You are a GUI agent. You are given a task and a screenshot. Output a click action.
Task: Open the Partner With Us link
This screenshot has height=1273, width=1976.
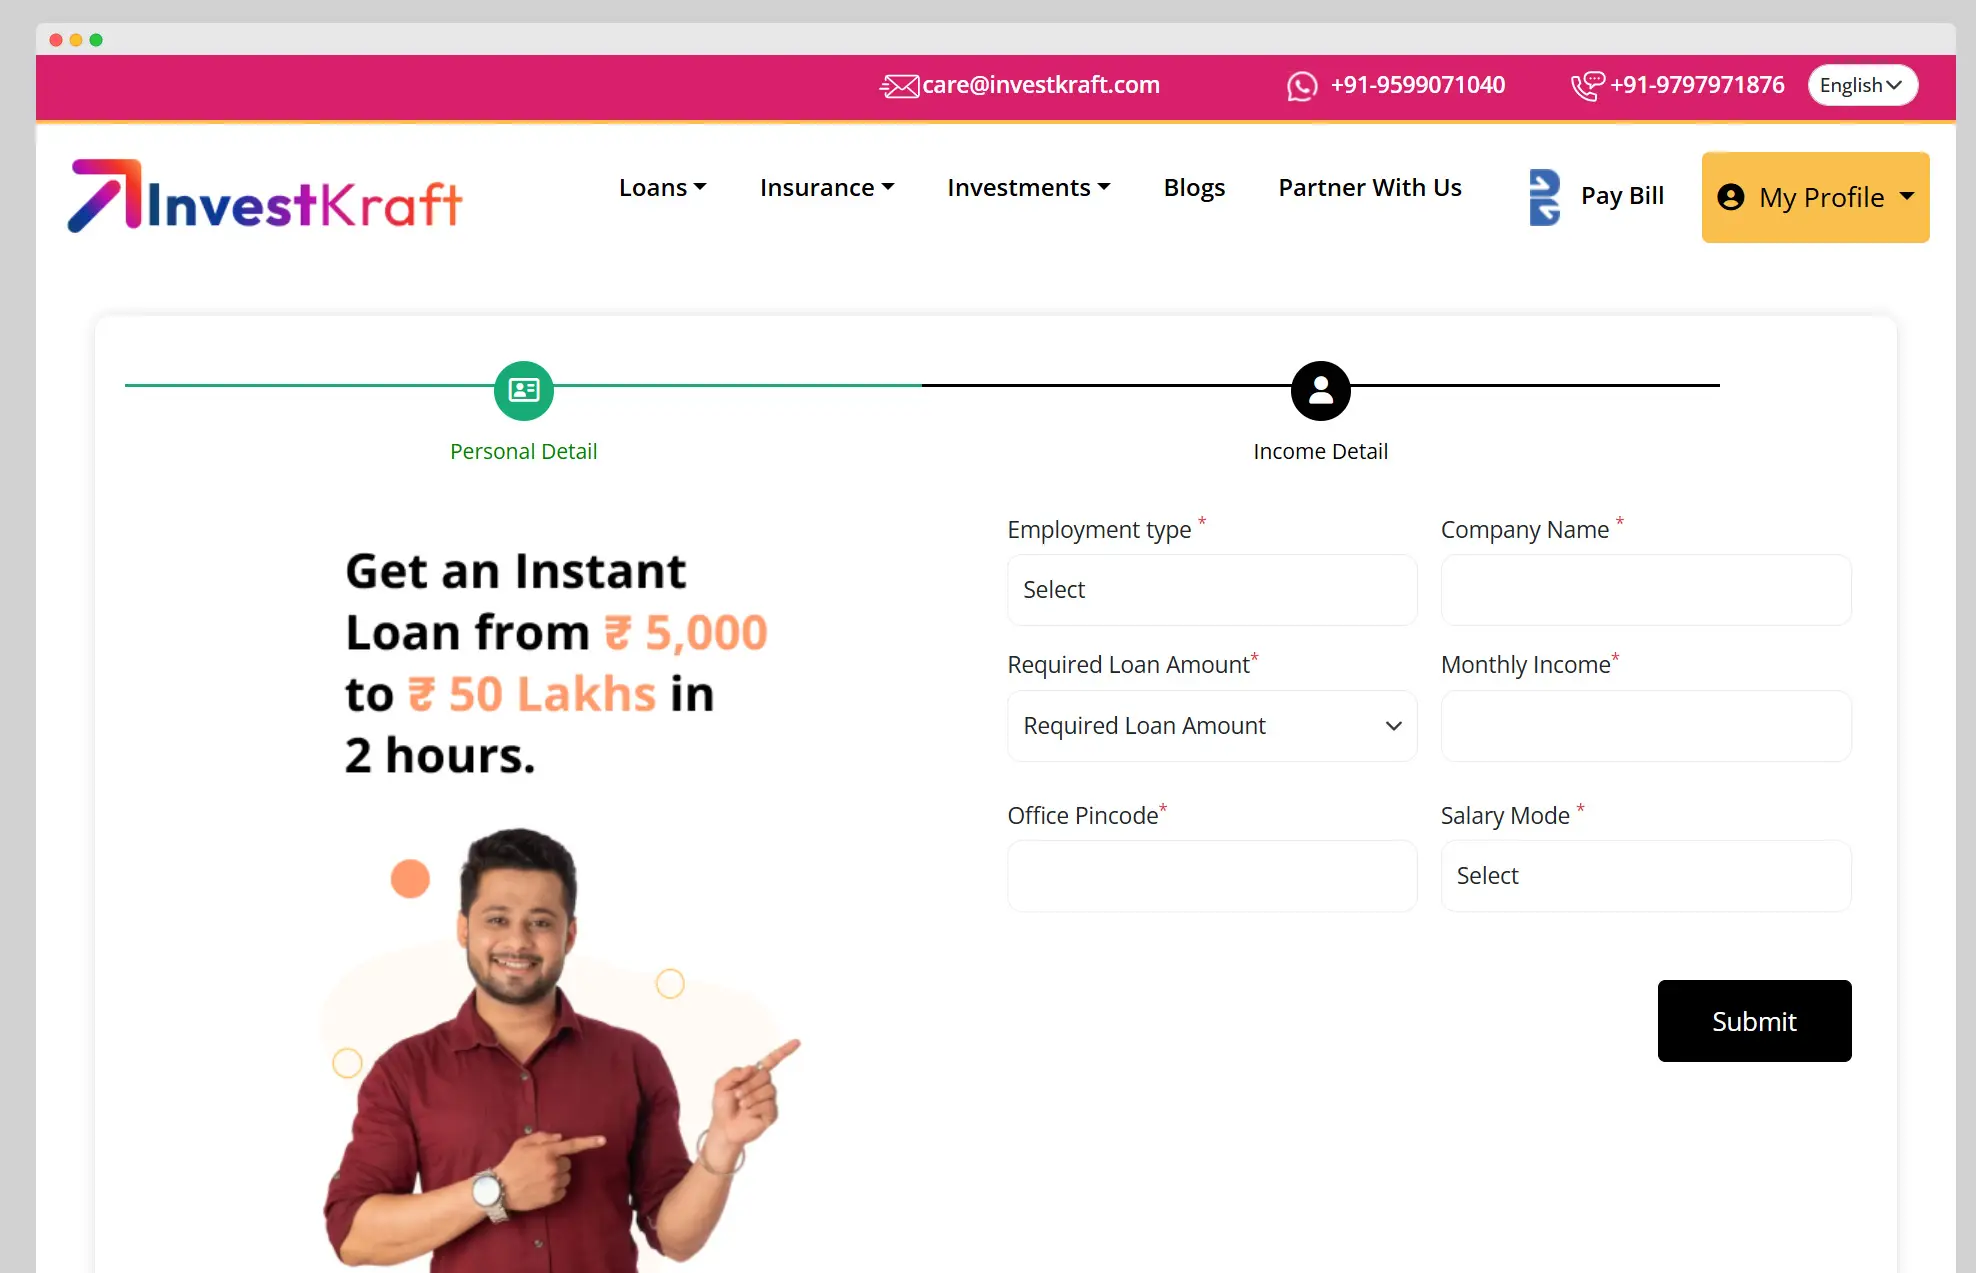(1370, 188)
